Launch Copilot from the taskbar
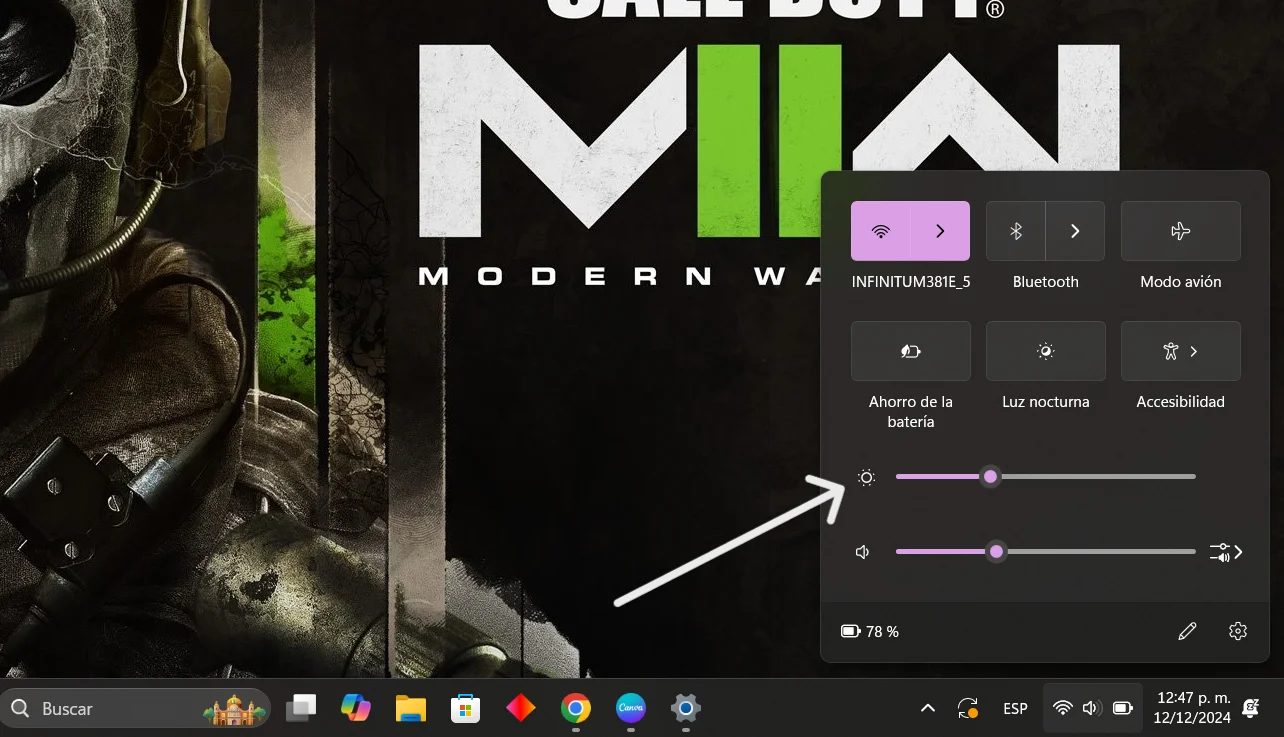 point(355,709)
